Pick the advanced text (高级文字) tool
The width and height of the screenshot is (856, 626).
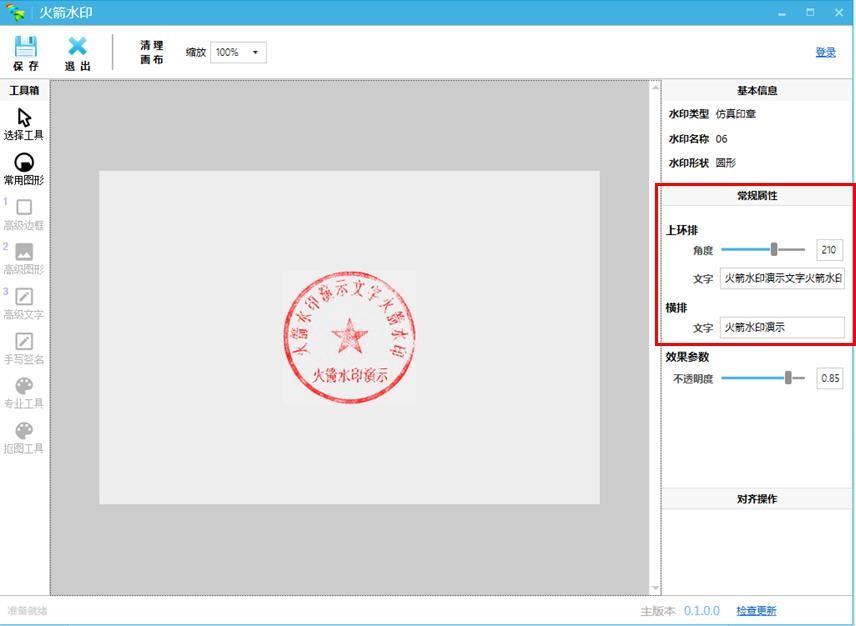[x=24, y=297]
